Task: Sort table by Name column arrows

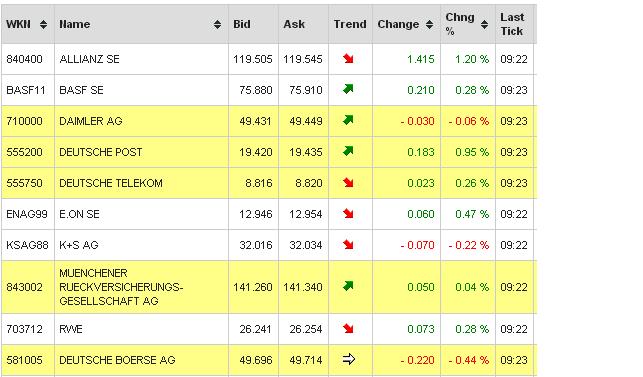Action: point(217,25)
